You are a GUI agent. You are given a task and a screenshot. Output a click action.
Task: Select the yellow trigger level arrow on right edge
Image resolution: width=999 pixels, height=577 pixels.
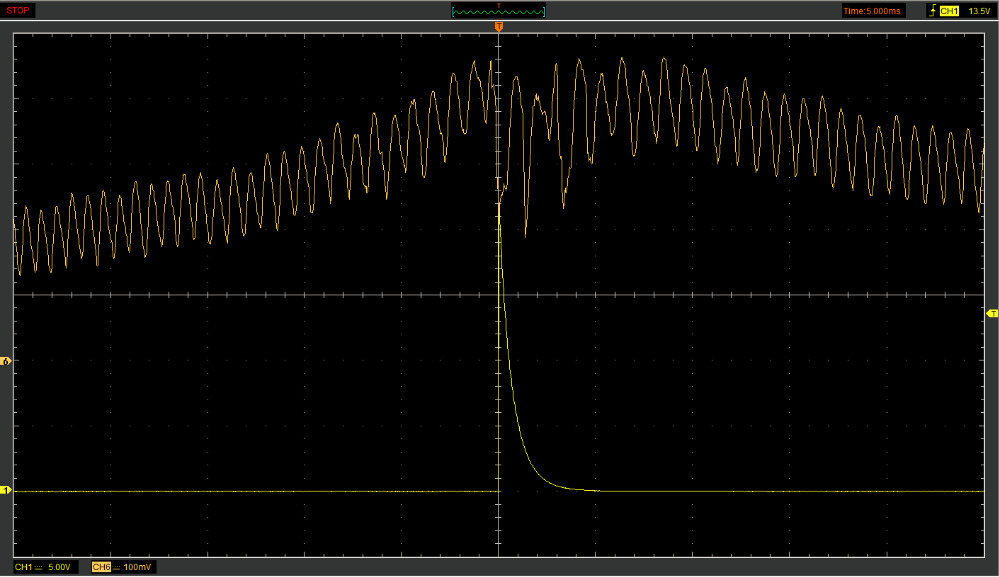[991, 314]
